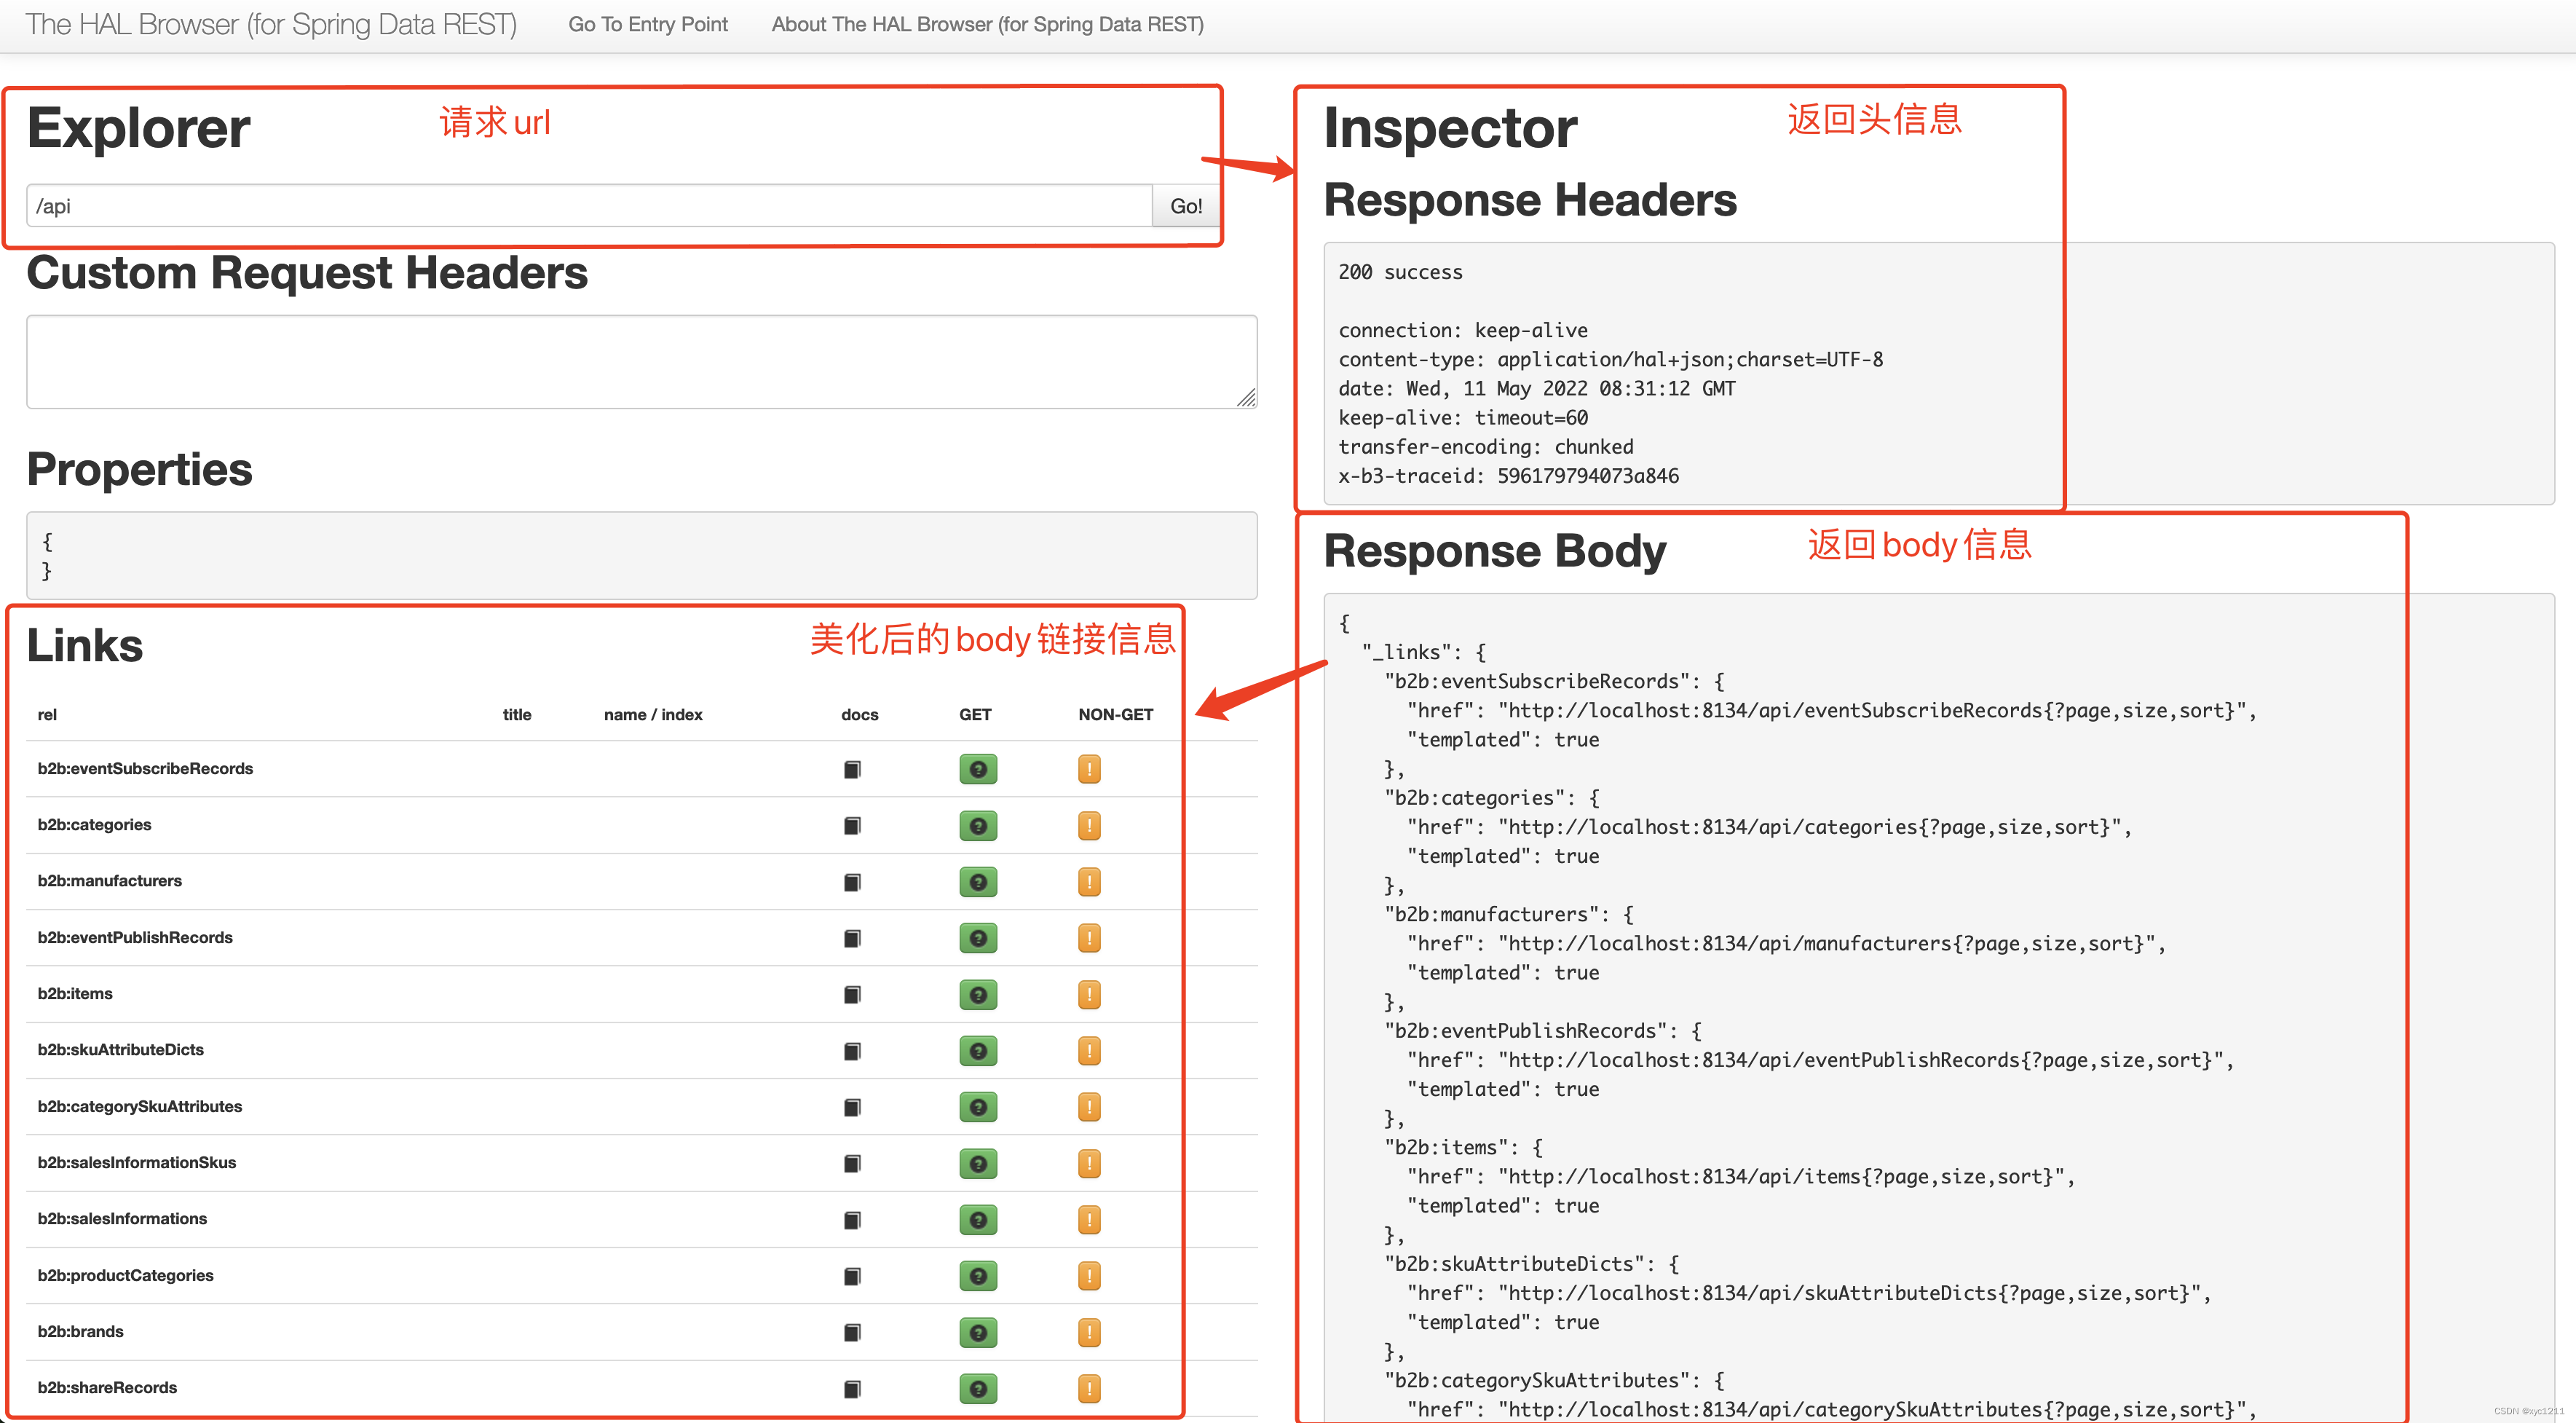Open docs for b2b:salesInformations
This screenshot has width=2576, height=1423.
click(x=852, y=1220)
